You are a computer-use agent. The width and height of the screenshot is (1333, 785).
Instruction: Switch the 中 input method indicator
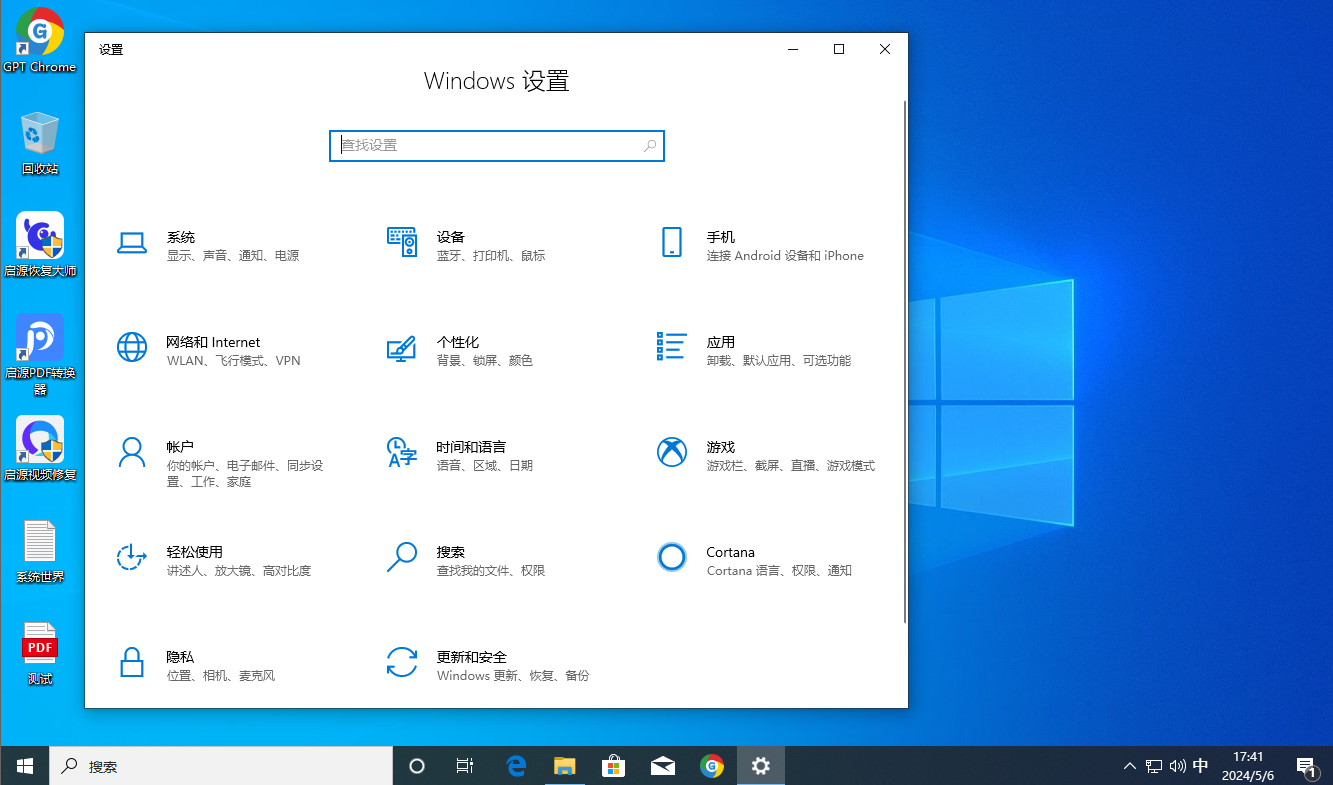coord(1201,766)
